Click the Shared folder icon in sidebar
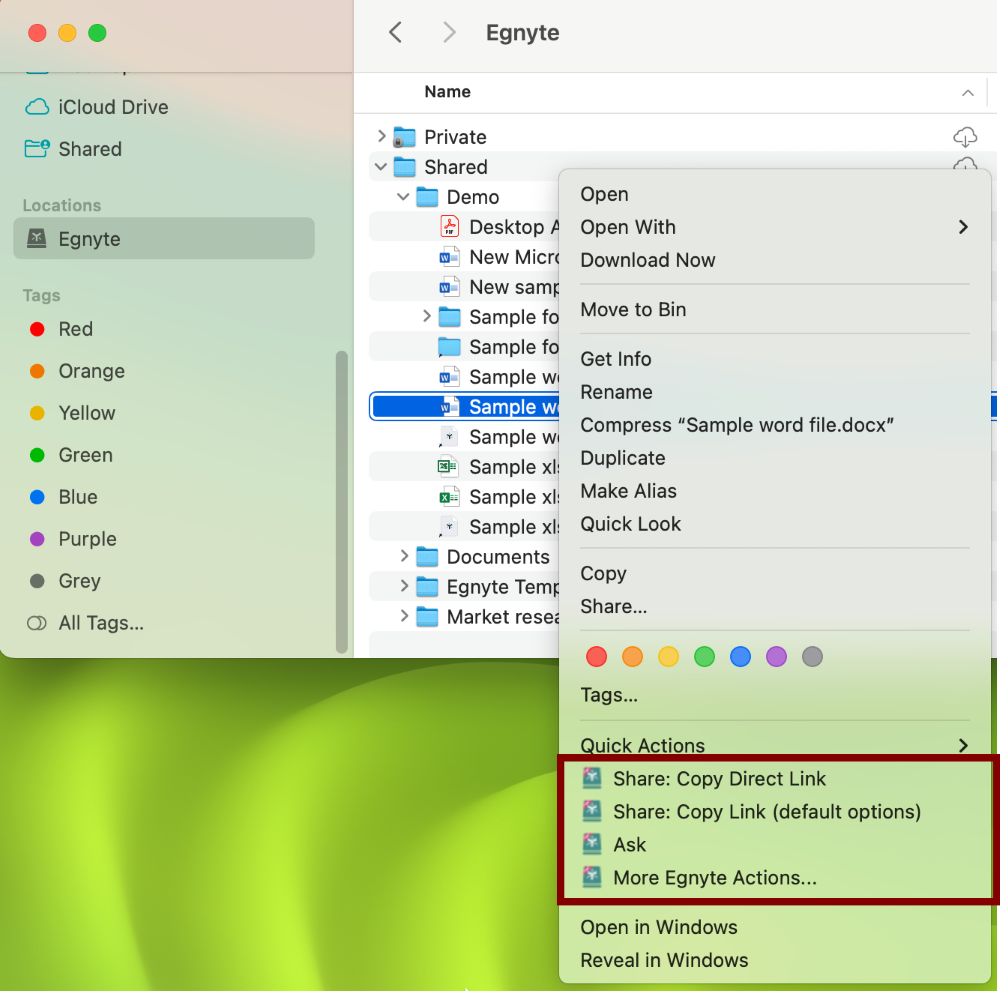 pyautogui.click(x=37, y=149)
